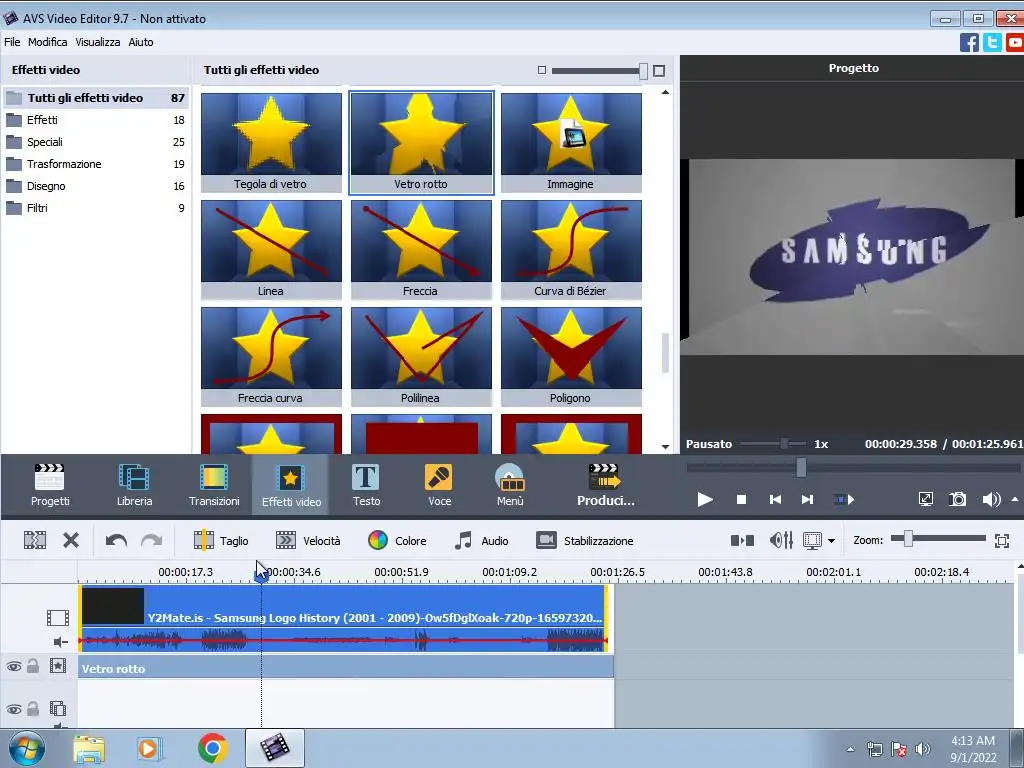The image size is (1024, 768).
Task: Open the Transizioni panel
Action: tap(214, 485)
